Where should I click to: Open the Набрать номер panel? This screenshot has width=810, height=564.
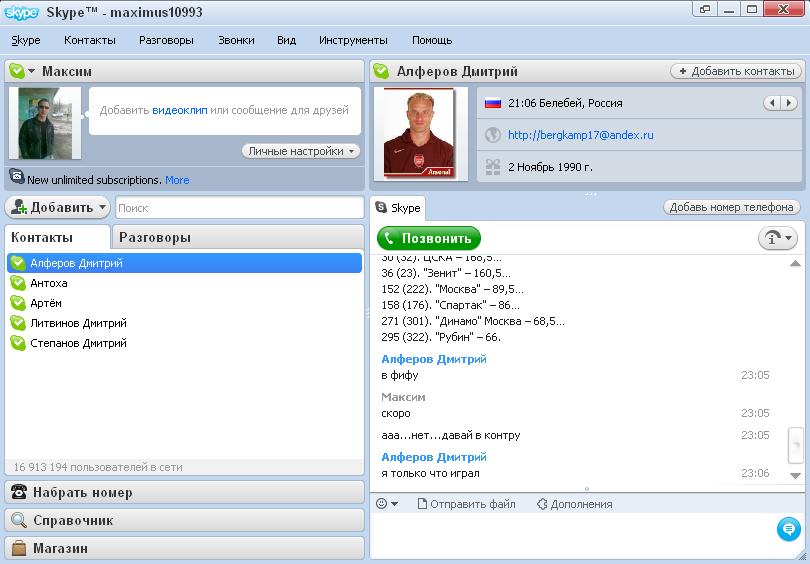(x=184, y=492)
